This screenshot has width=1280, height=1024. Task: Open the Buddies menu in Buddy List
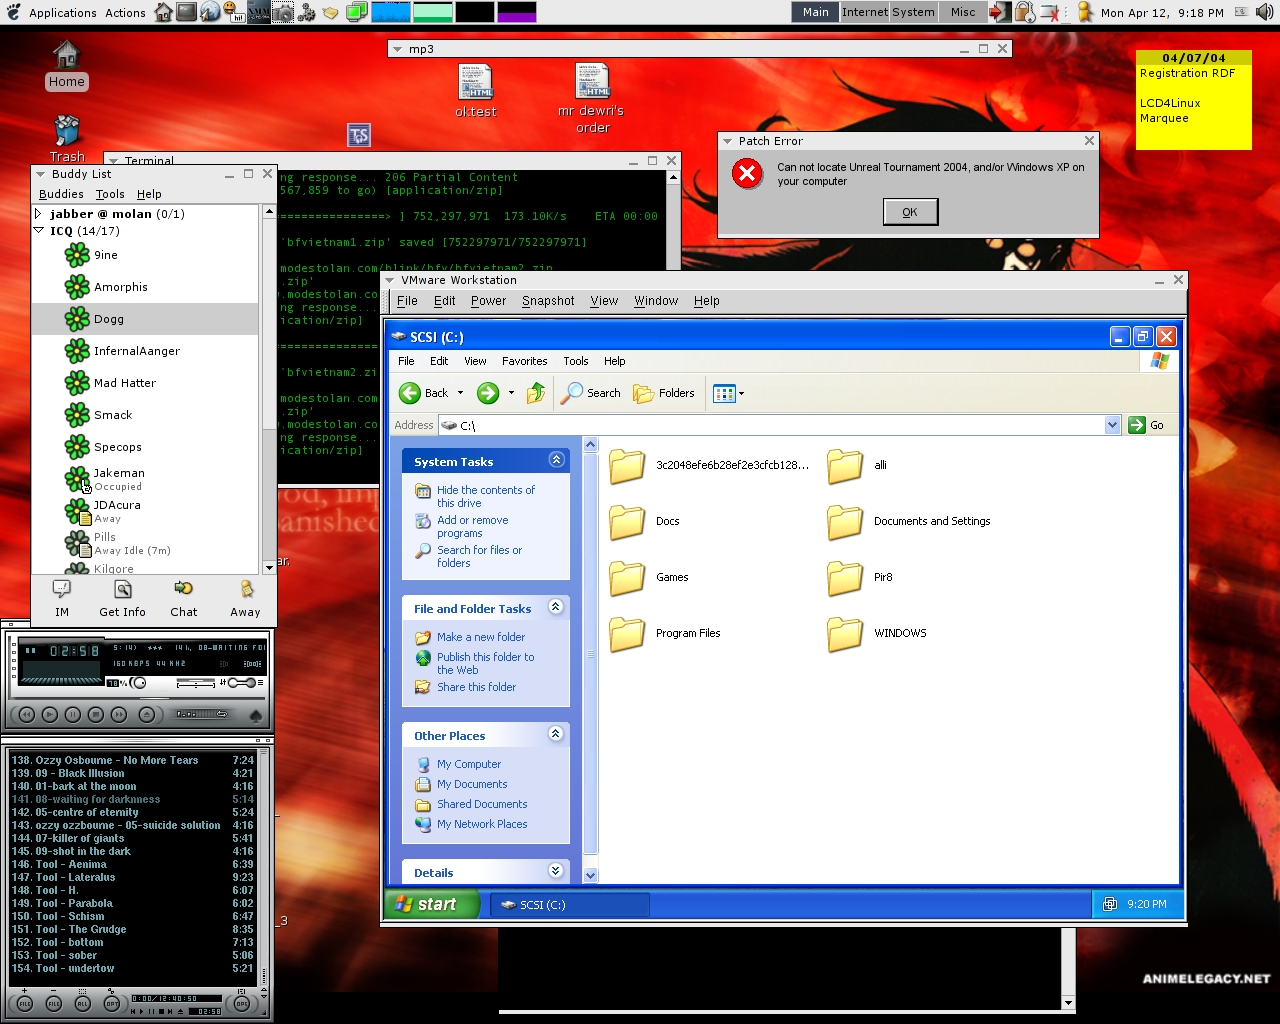[61, 194]
